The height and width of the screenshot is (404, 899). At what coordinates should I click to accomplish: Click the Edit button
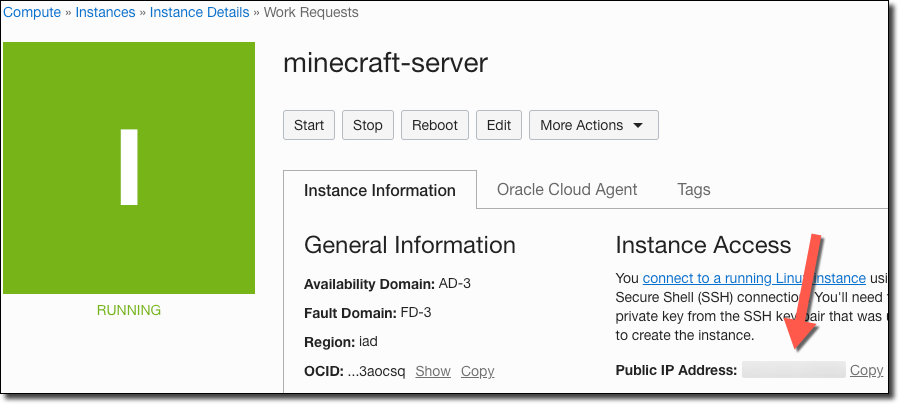pyautogui.click(x=499, y=125)
